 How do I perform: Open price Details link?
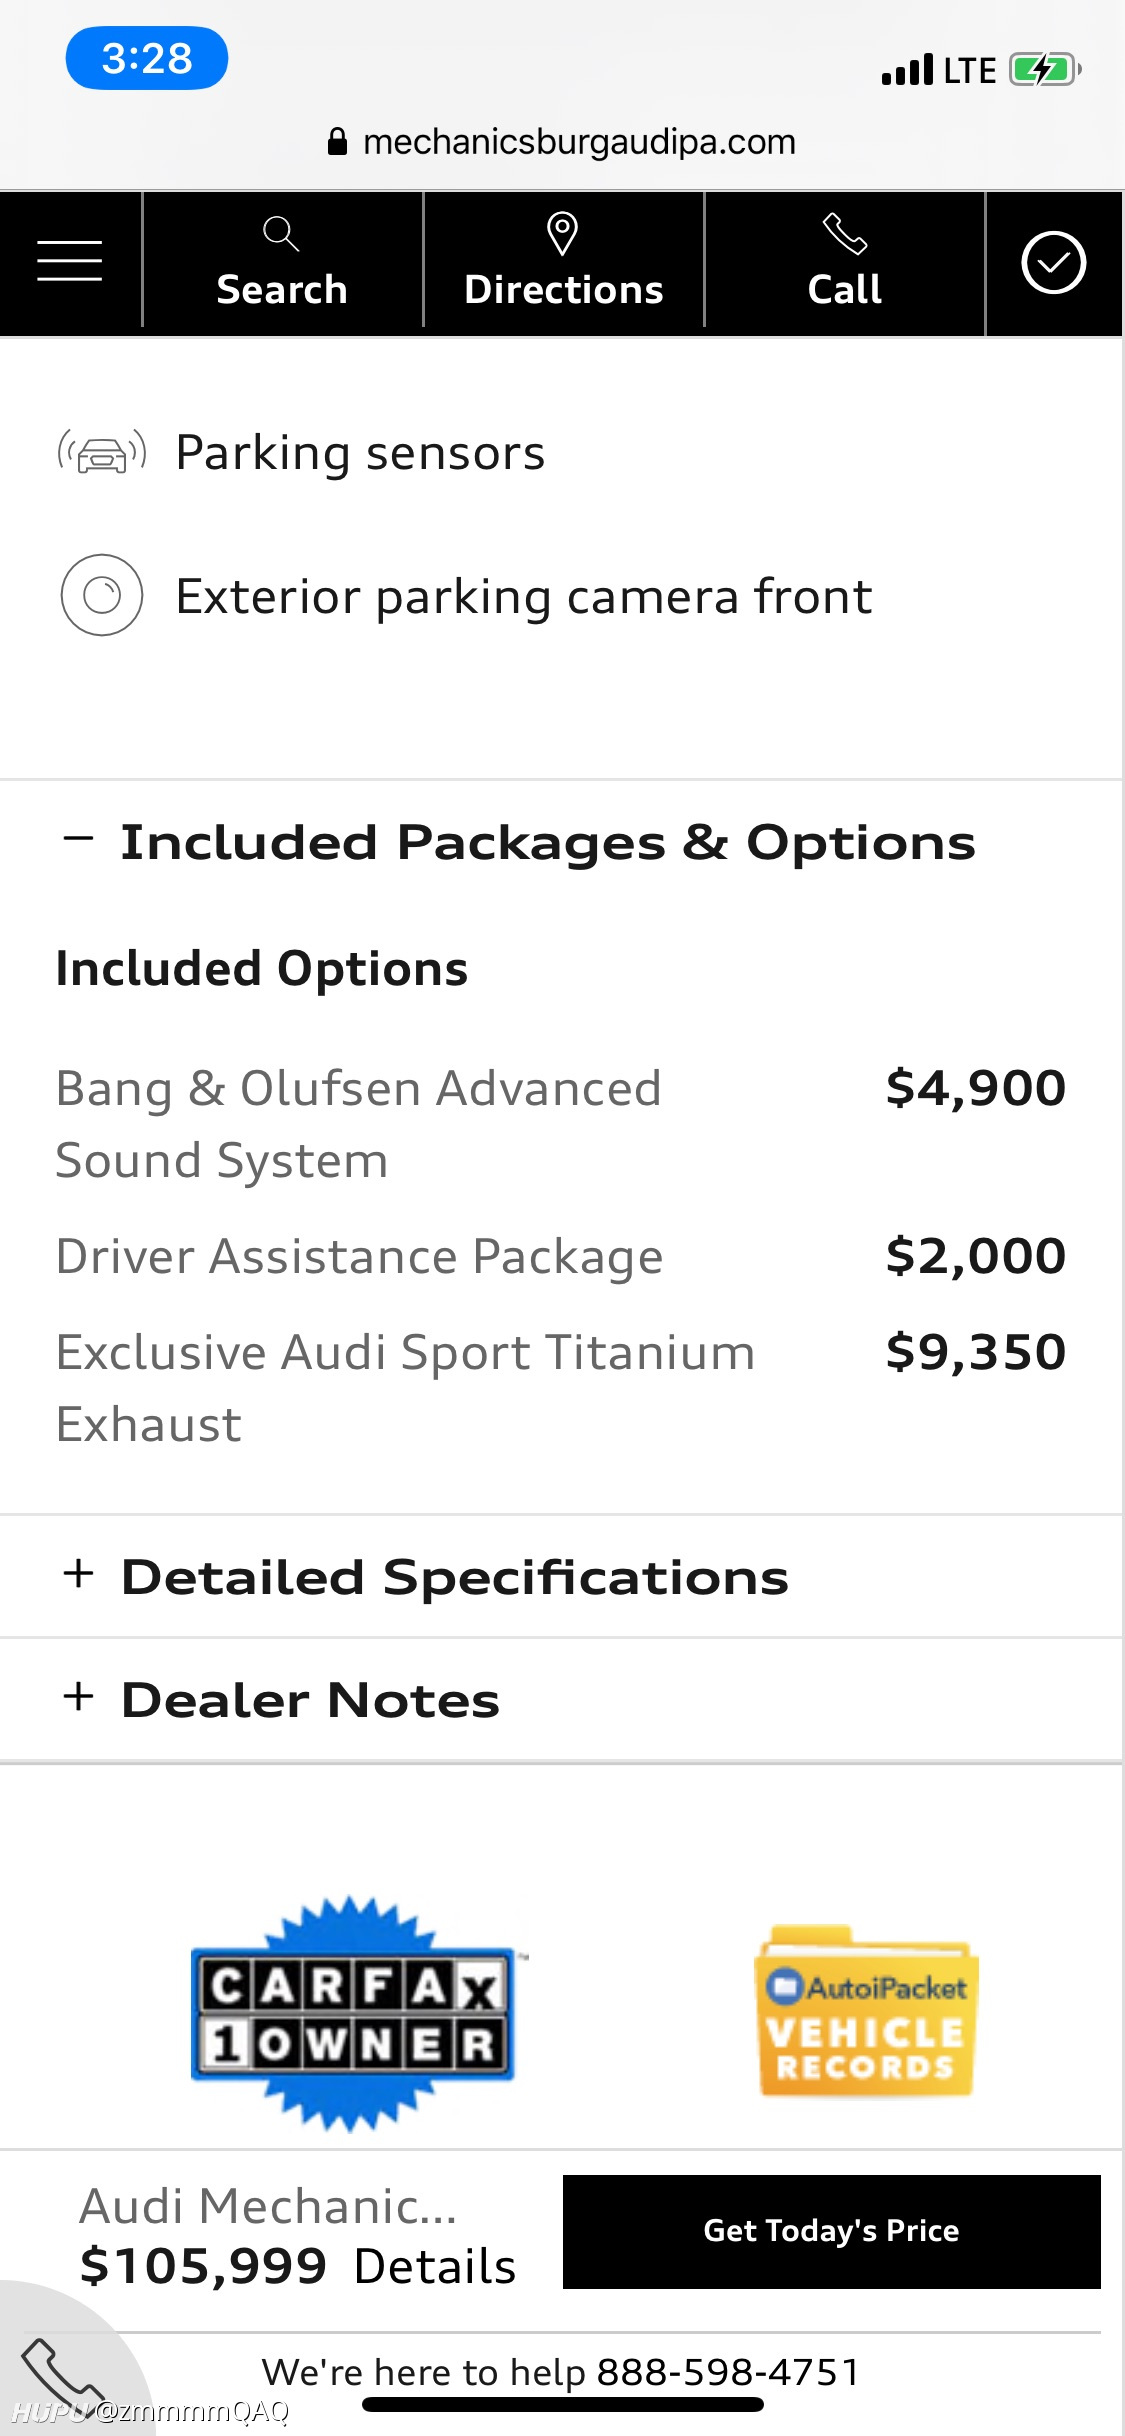coord(435,2266)
